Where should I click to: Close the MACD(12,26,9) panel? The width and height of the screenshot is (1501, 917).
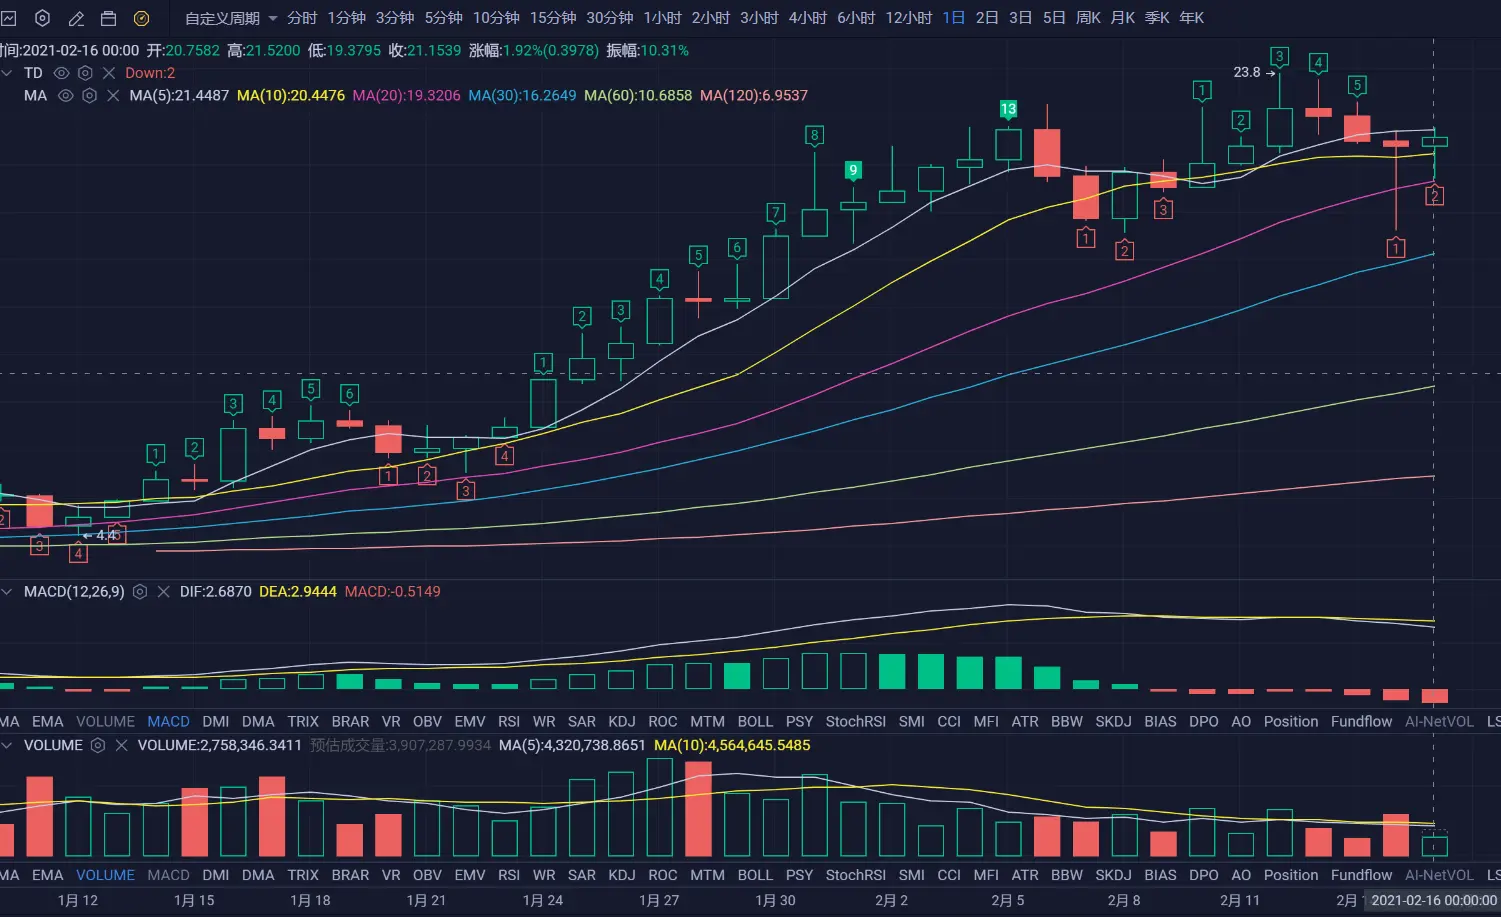[x=163, y=592]
